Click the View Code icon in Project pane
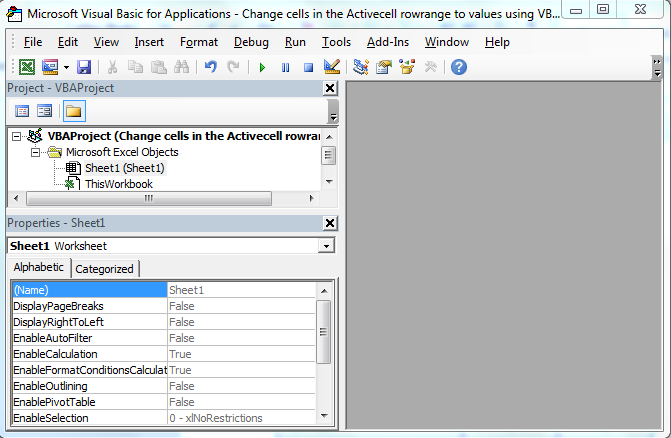The width and height of the screenshot is (671, 438). click(x=22, y=111)
